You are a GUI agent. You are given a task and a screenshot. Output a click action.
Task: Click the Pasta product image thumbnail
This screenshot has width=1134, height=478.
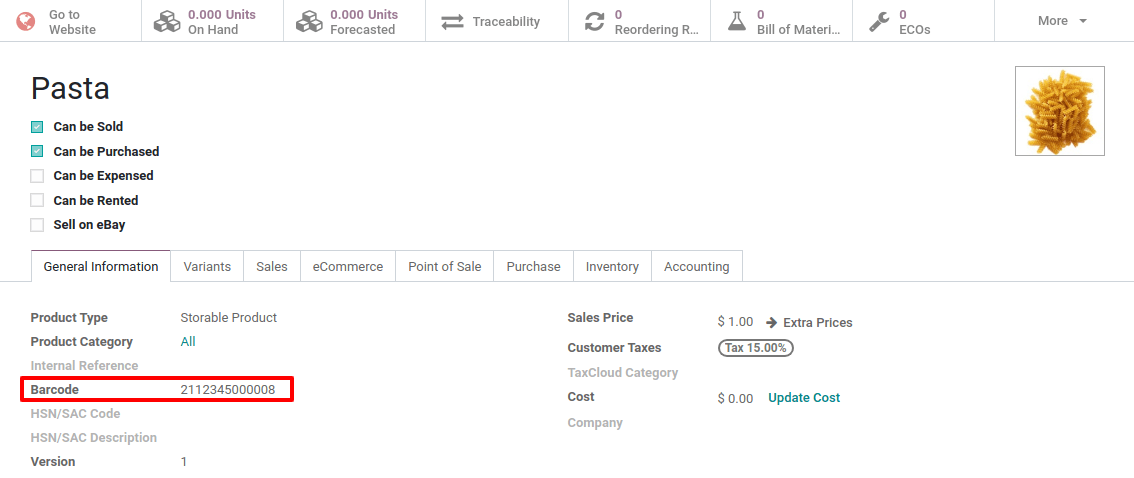point(1059,111)
